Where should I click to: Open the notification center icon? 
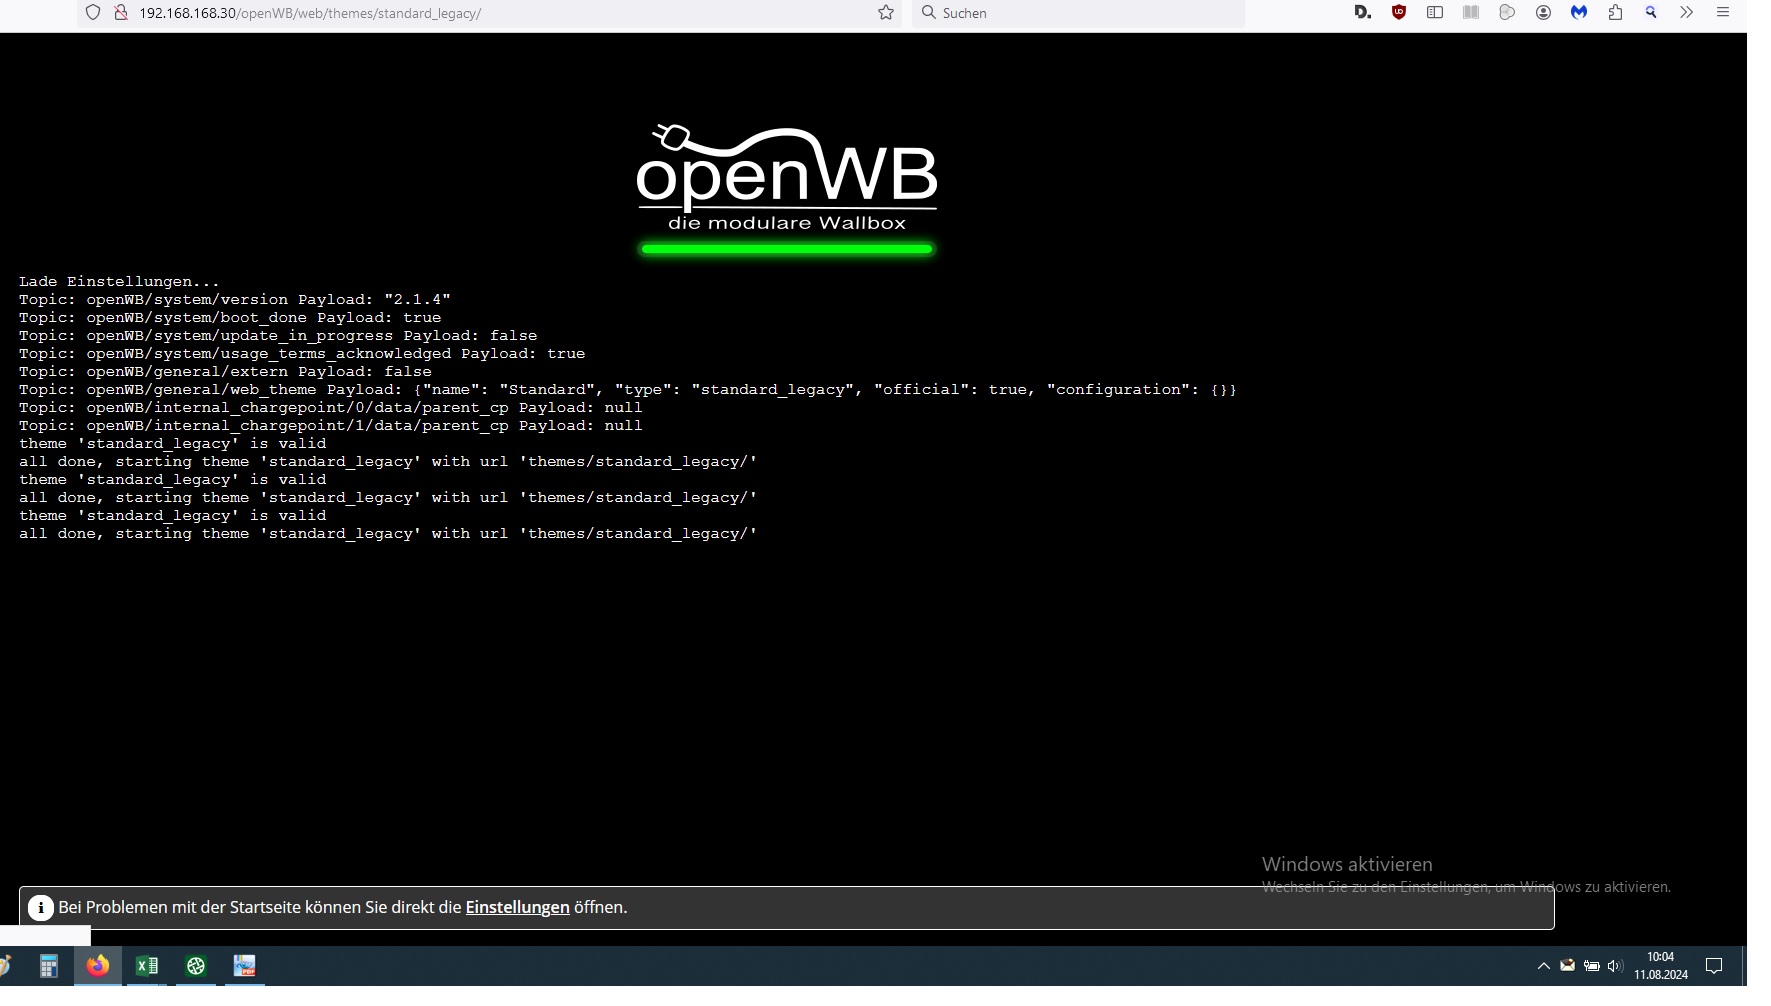coord(1714,966)
